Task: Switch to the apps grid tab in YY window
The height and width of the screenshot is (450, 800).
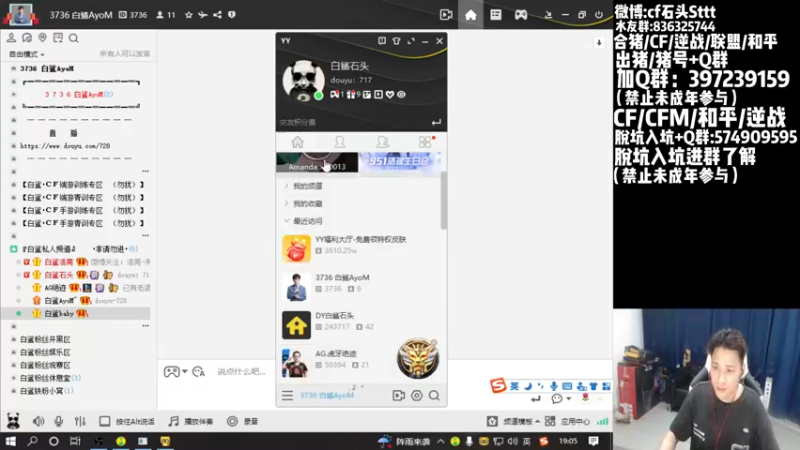Action: [x=424, y=142]
